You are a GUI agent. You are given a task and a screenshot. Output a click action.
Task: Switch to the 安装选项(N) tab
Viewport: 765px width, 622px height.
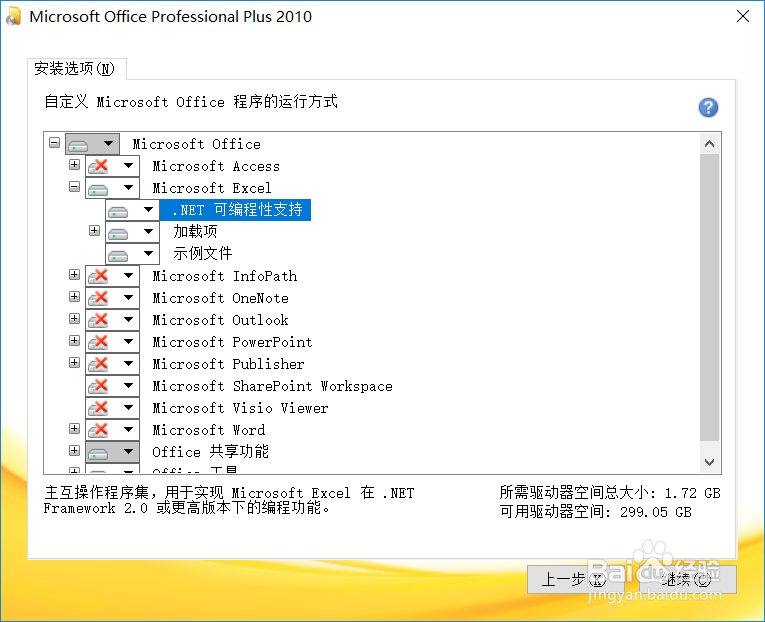(77, 69)
